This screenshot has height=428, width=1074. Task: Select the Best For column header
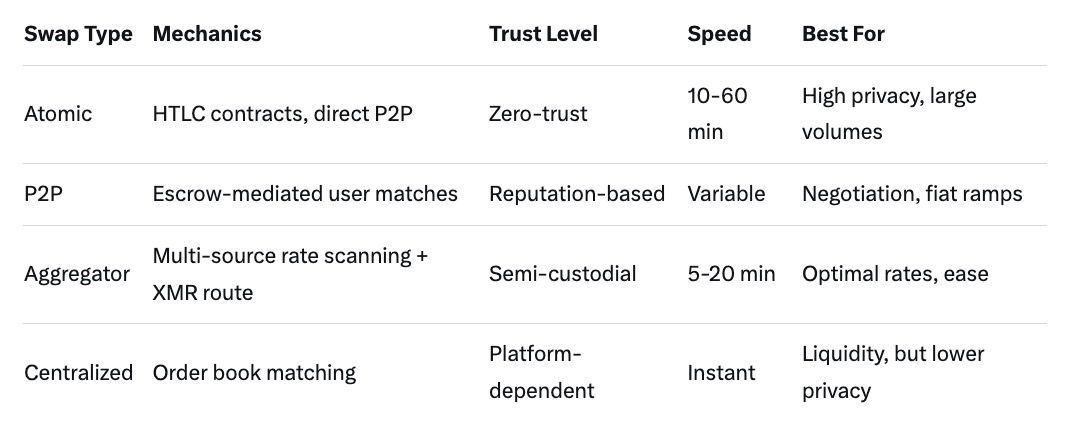click(x=843, y=34)
